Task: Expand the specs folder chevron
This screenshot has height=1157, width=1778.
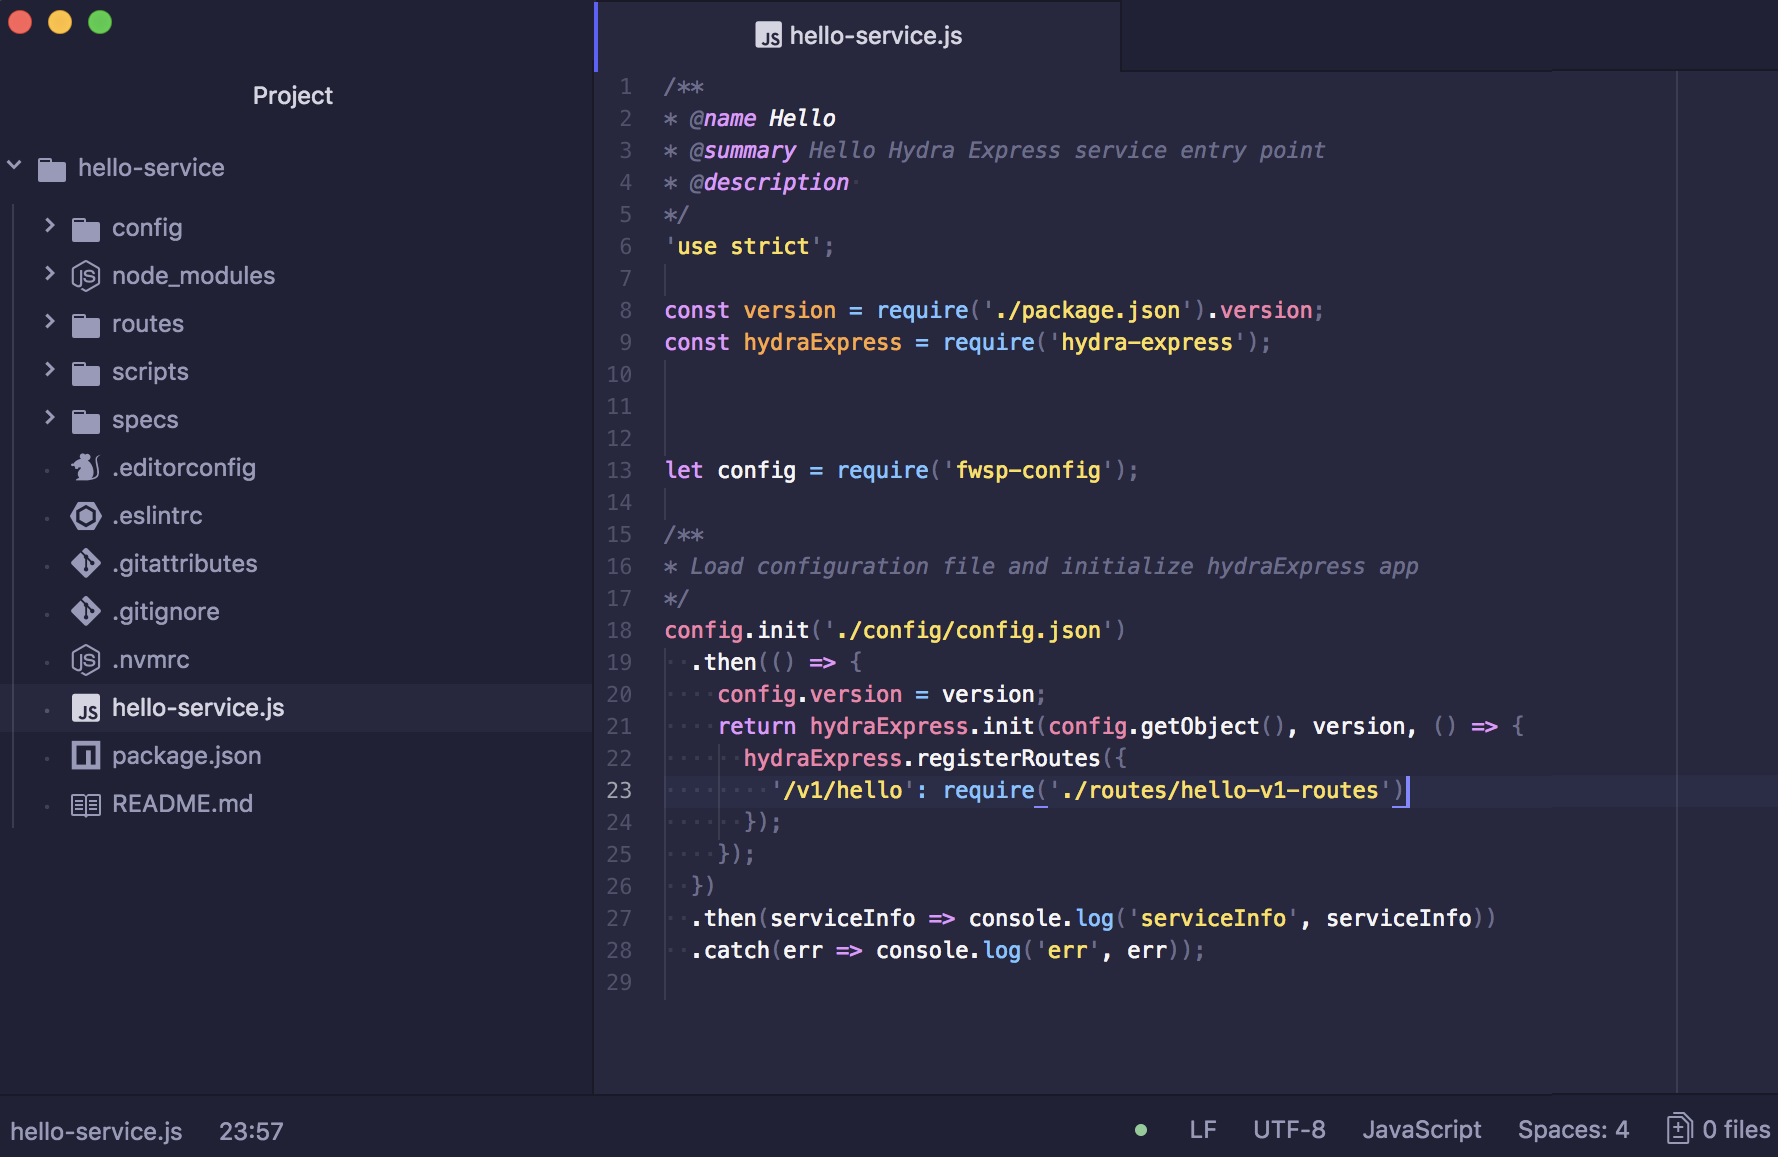Action: coord(49,418)
